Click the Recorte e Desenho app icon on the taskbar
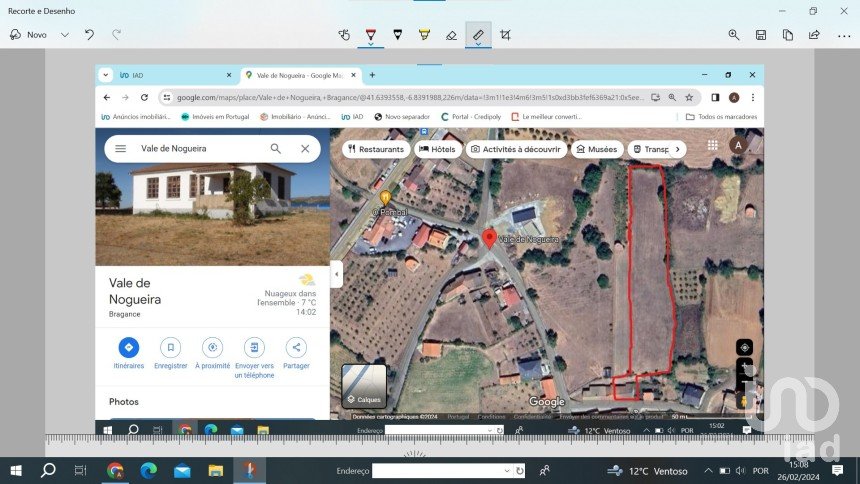 250,470
